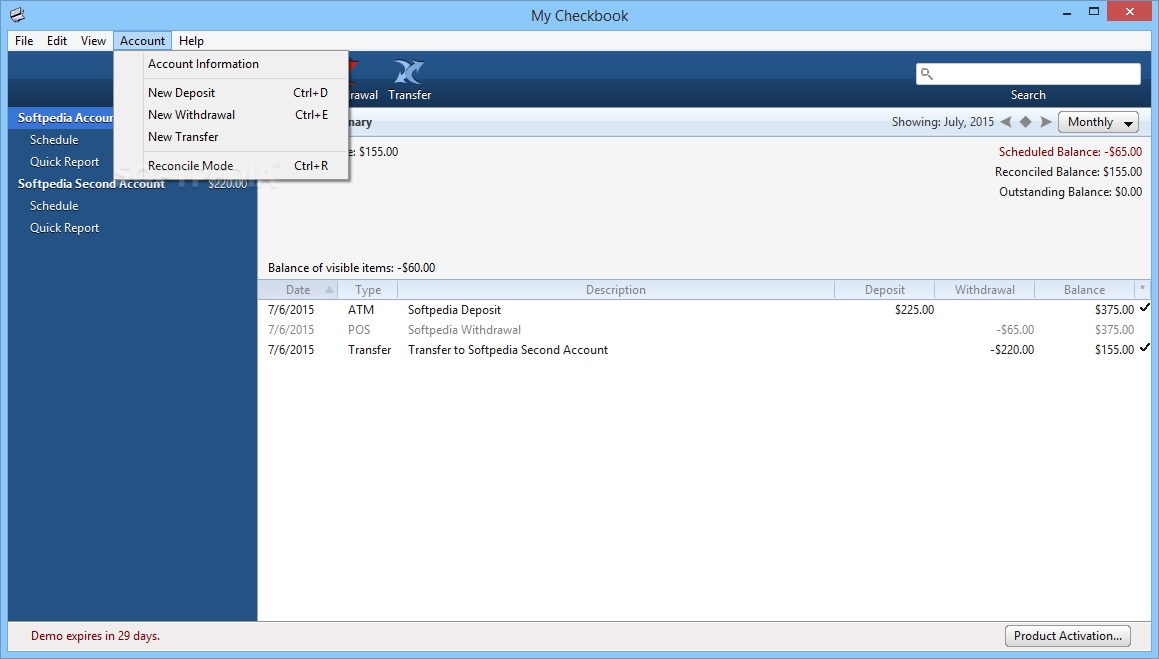1159x659 pixels.
Task: Click the Outstanding Balance $0.00 text
Action: click(x=1070, y=192)
